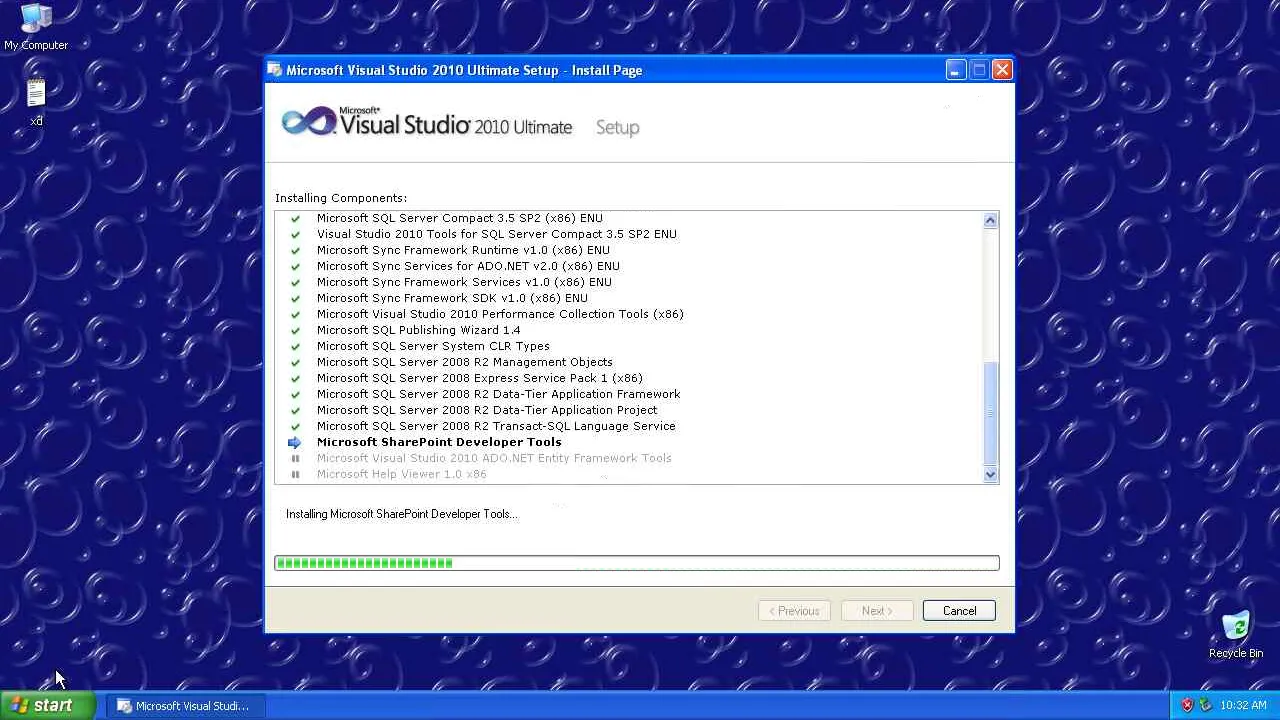
Task: Select bold 'Microsoft SharePoint Developer Tools' row
Action: [439, 442]
